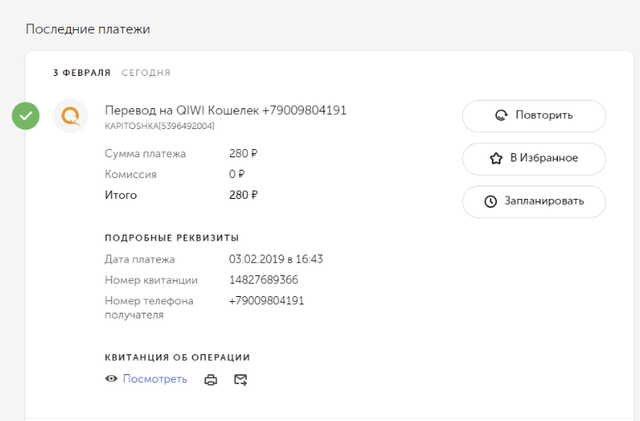Click the Последние платежи heading
640x421 pixels.
coord(88,29)
